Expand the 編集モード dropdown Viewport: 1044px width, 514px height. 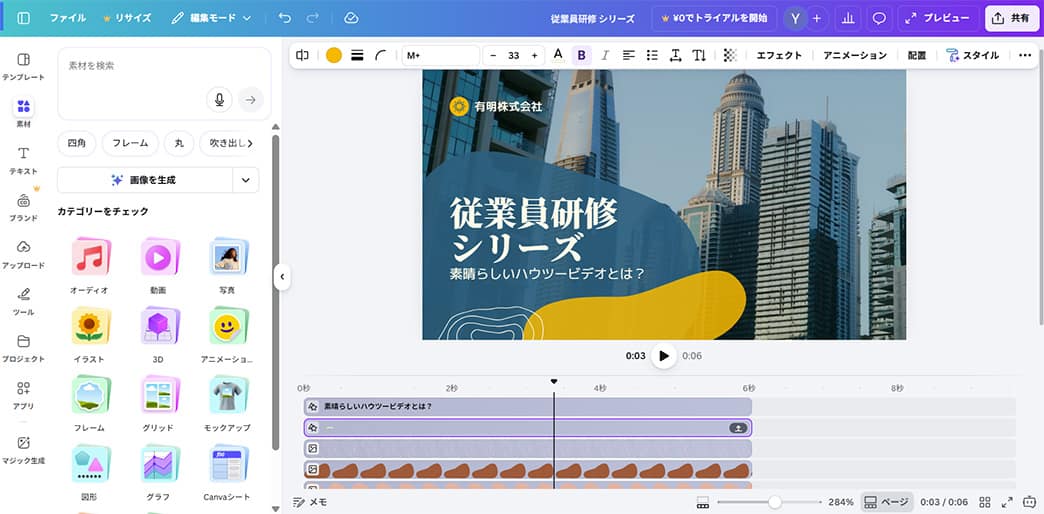(x=211, y=18)
